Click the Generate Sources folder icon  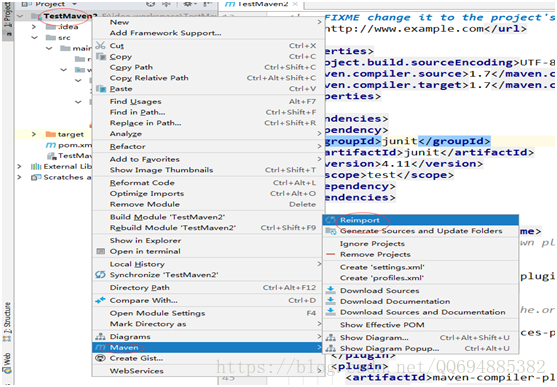tap(331, 231)
